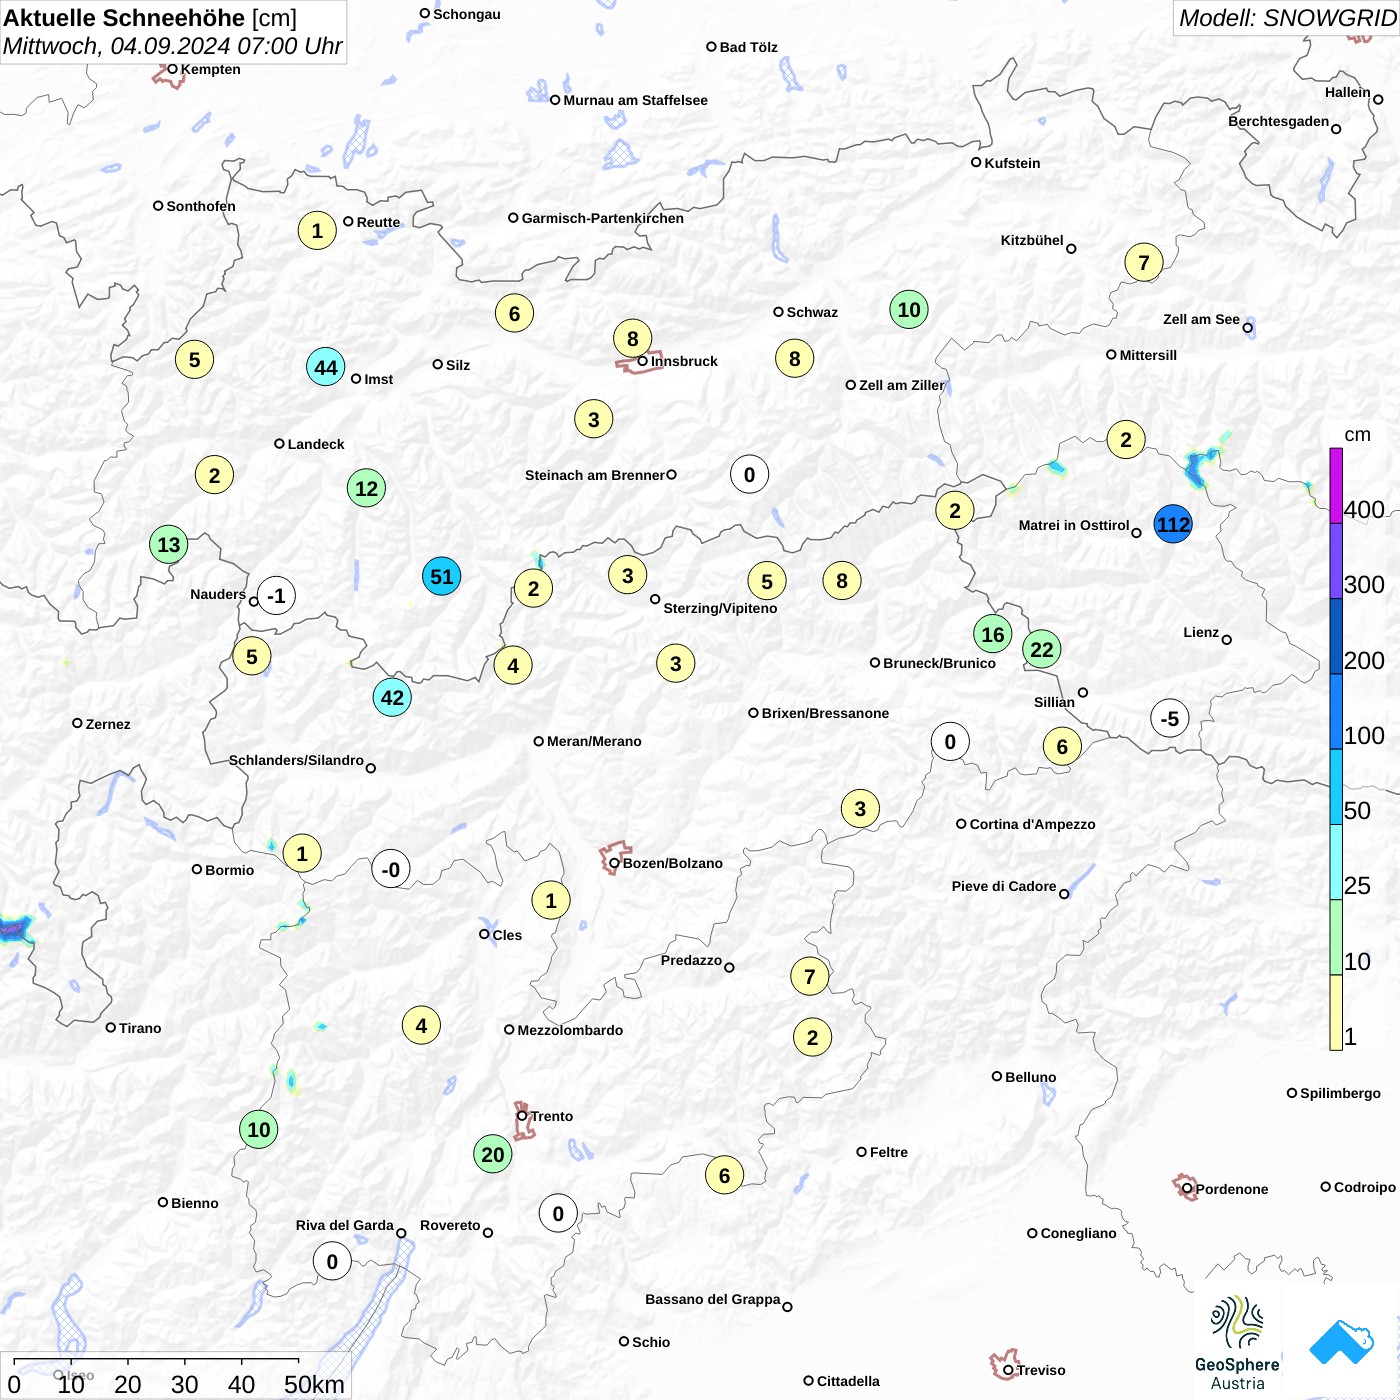Click the Bassano del Grappa label
Viewport: 1400px width, 1400px height.
pyautogui.click(x=712, y=1299)
